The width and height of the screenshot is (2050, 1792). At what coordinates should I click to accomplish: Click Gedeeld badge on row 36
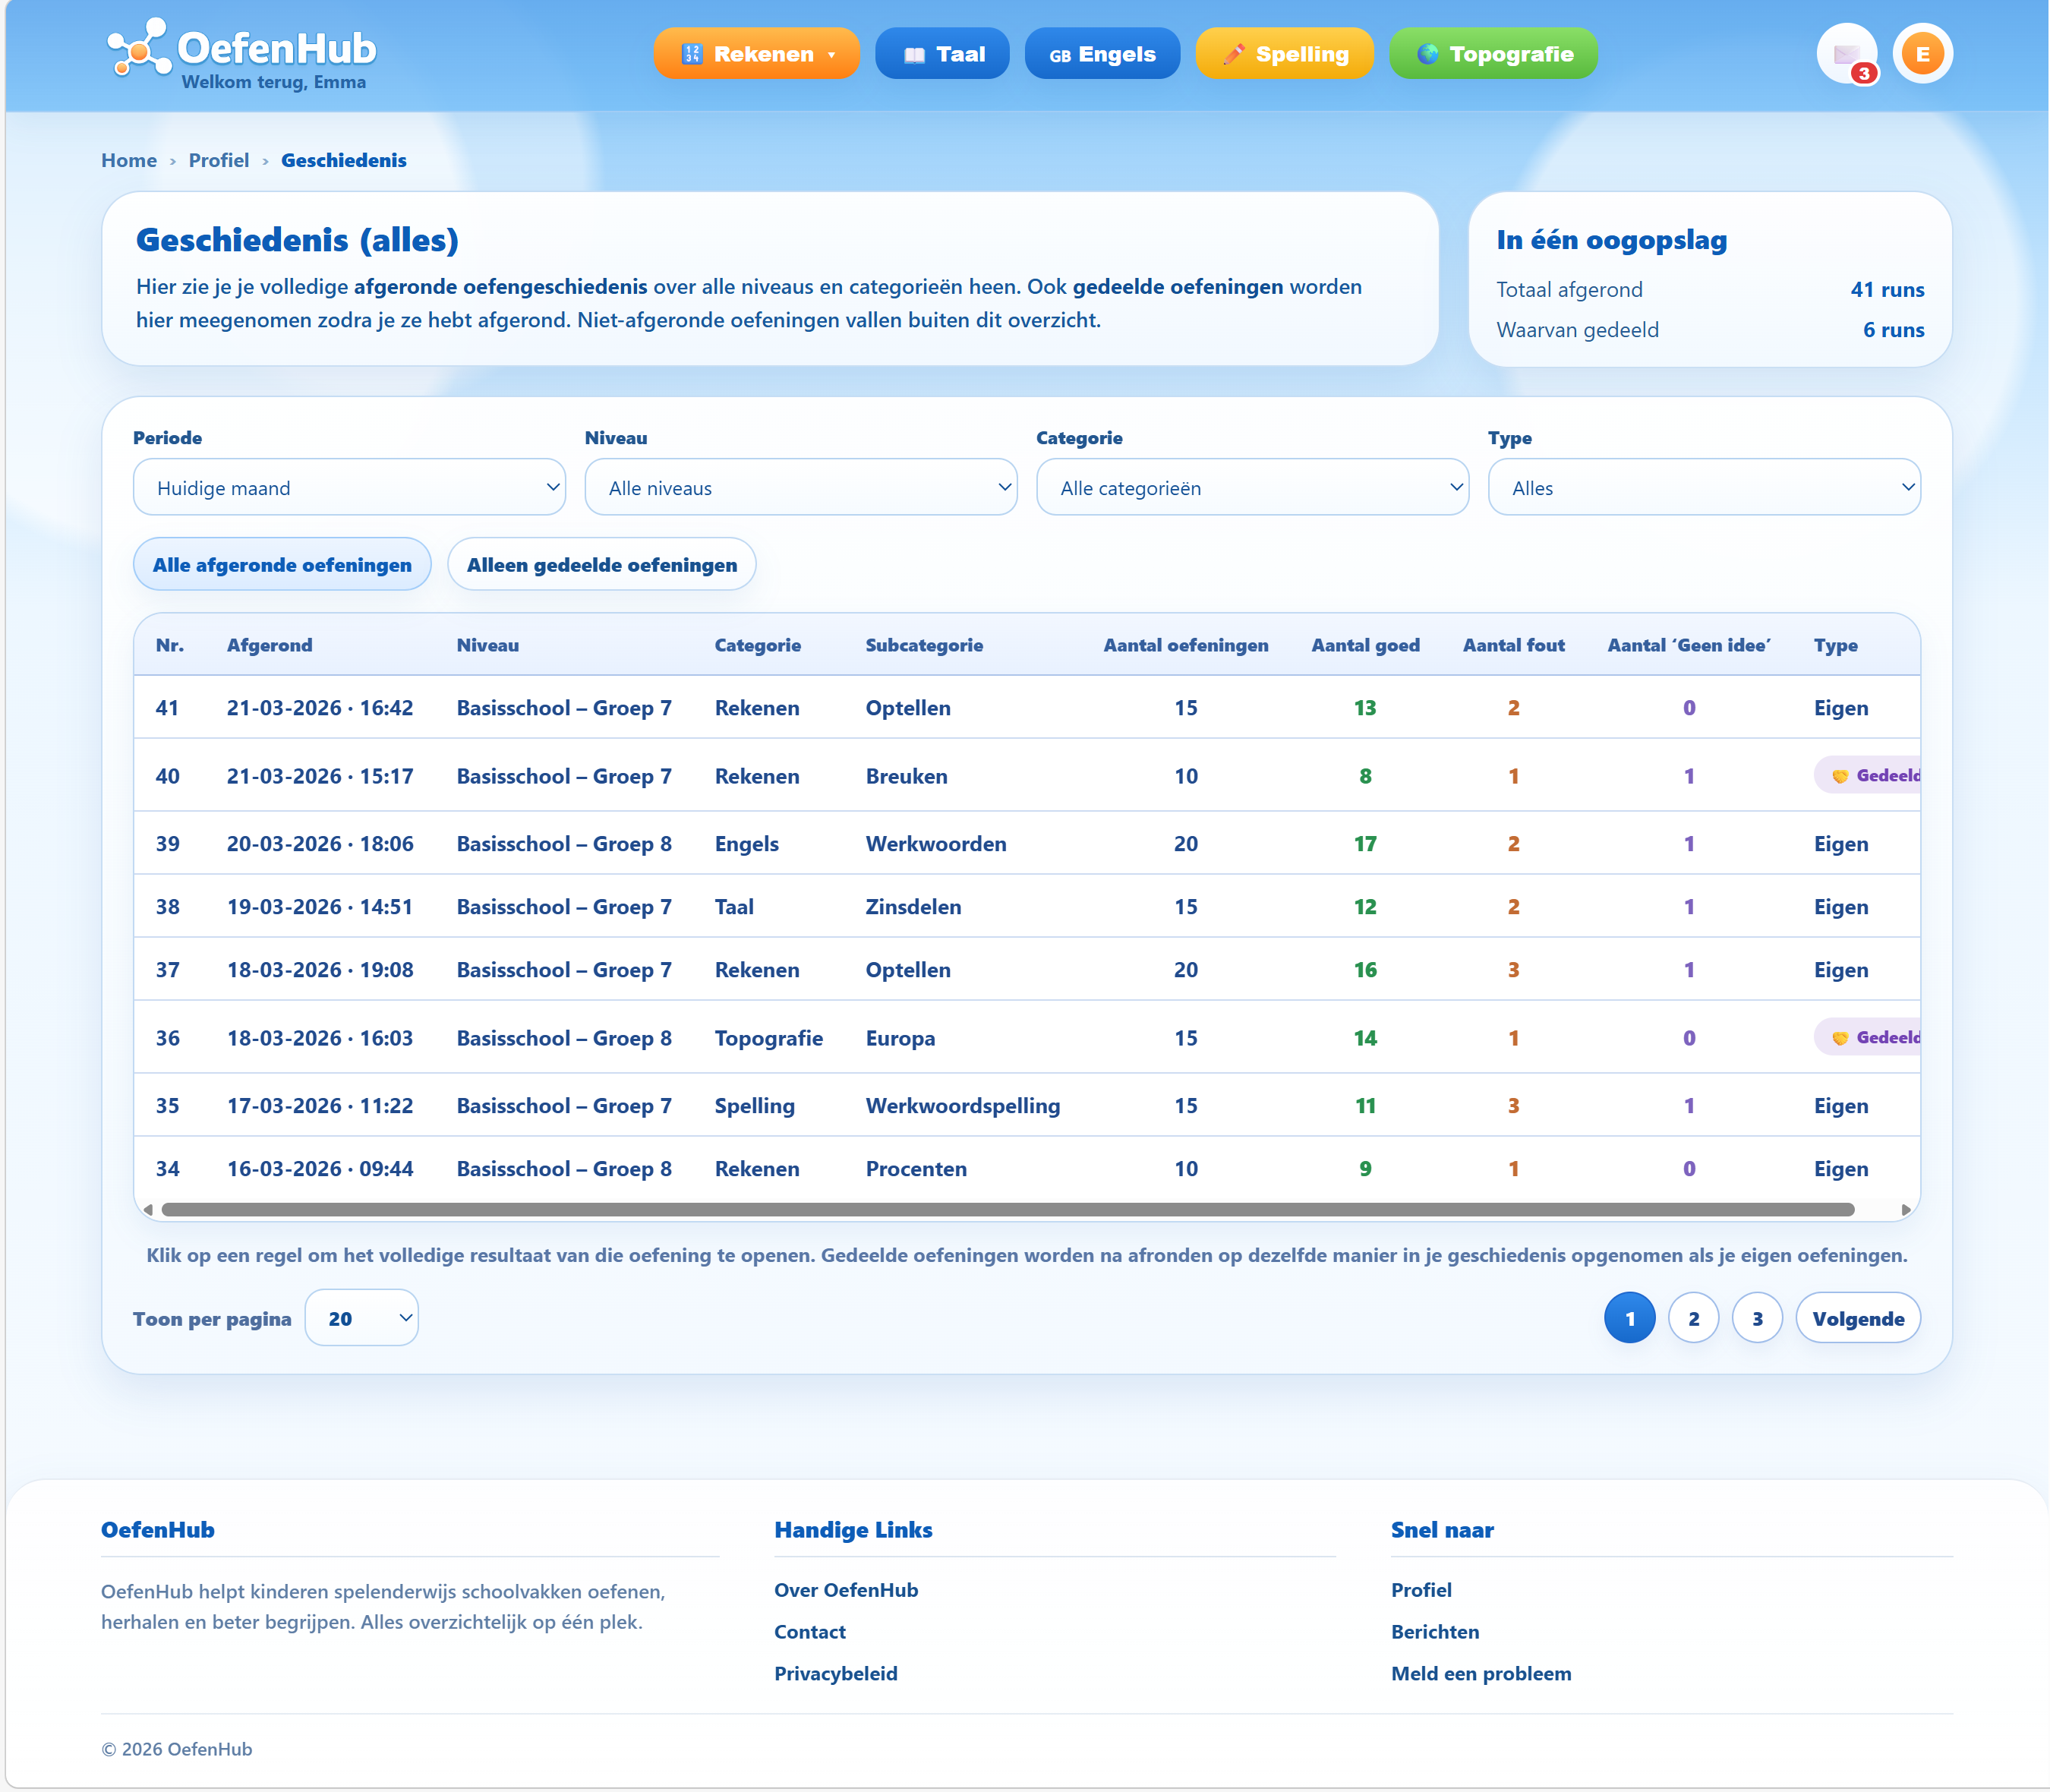1868,1037
